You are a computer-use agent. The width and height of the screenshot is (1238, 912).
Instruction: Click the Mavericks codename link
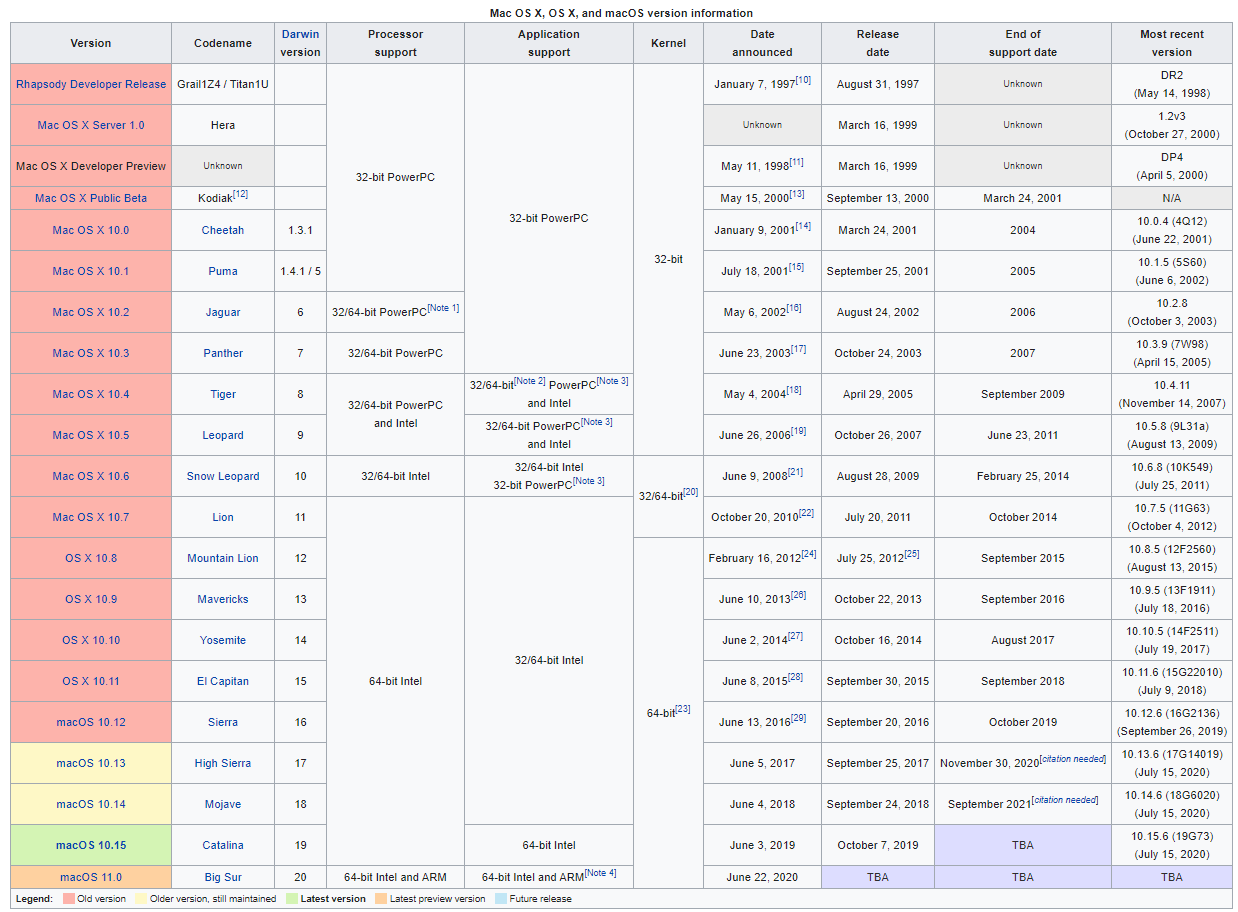(222, 599)
